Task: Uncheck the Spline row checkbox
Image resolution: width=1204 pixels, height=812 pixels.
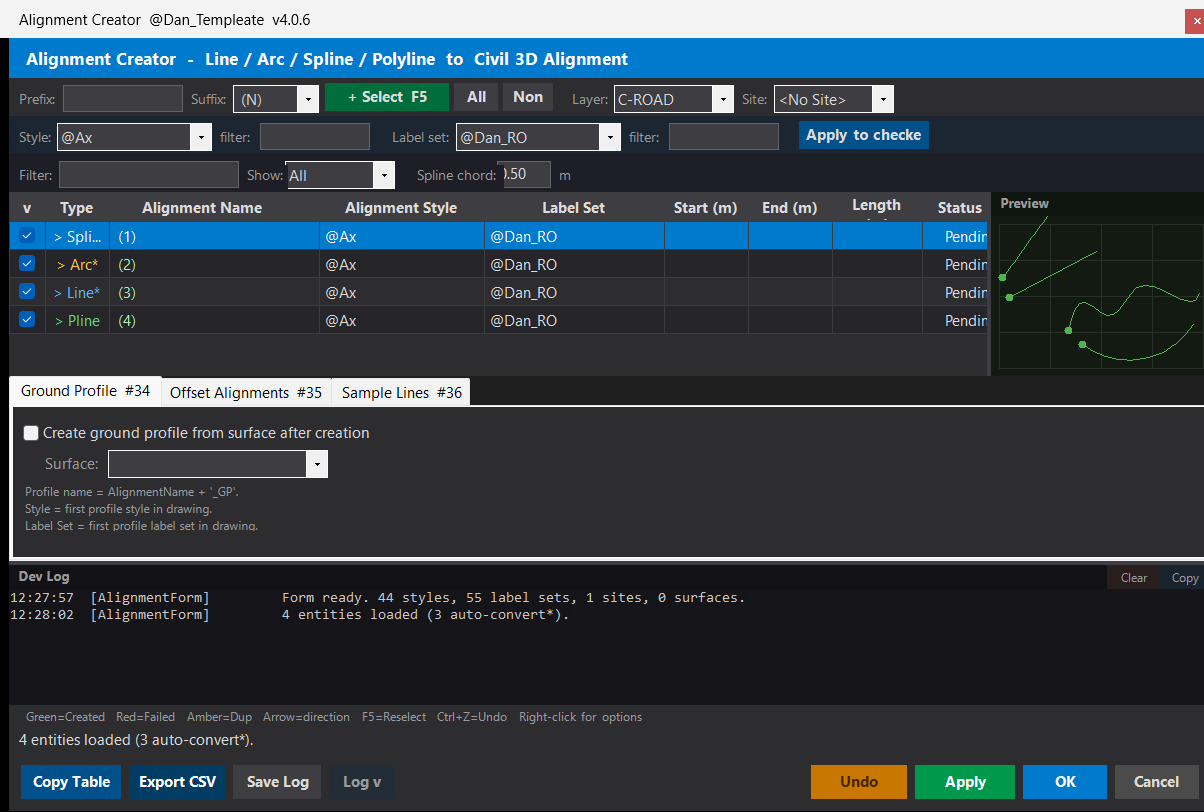Action: [27, 236]
